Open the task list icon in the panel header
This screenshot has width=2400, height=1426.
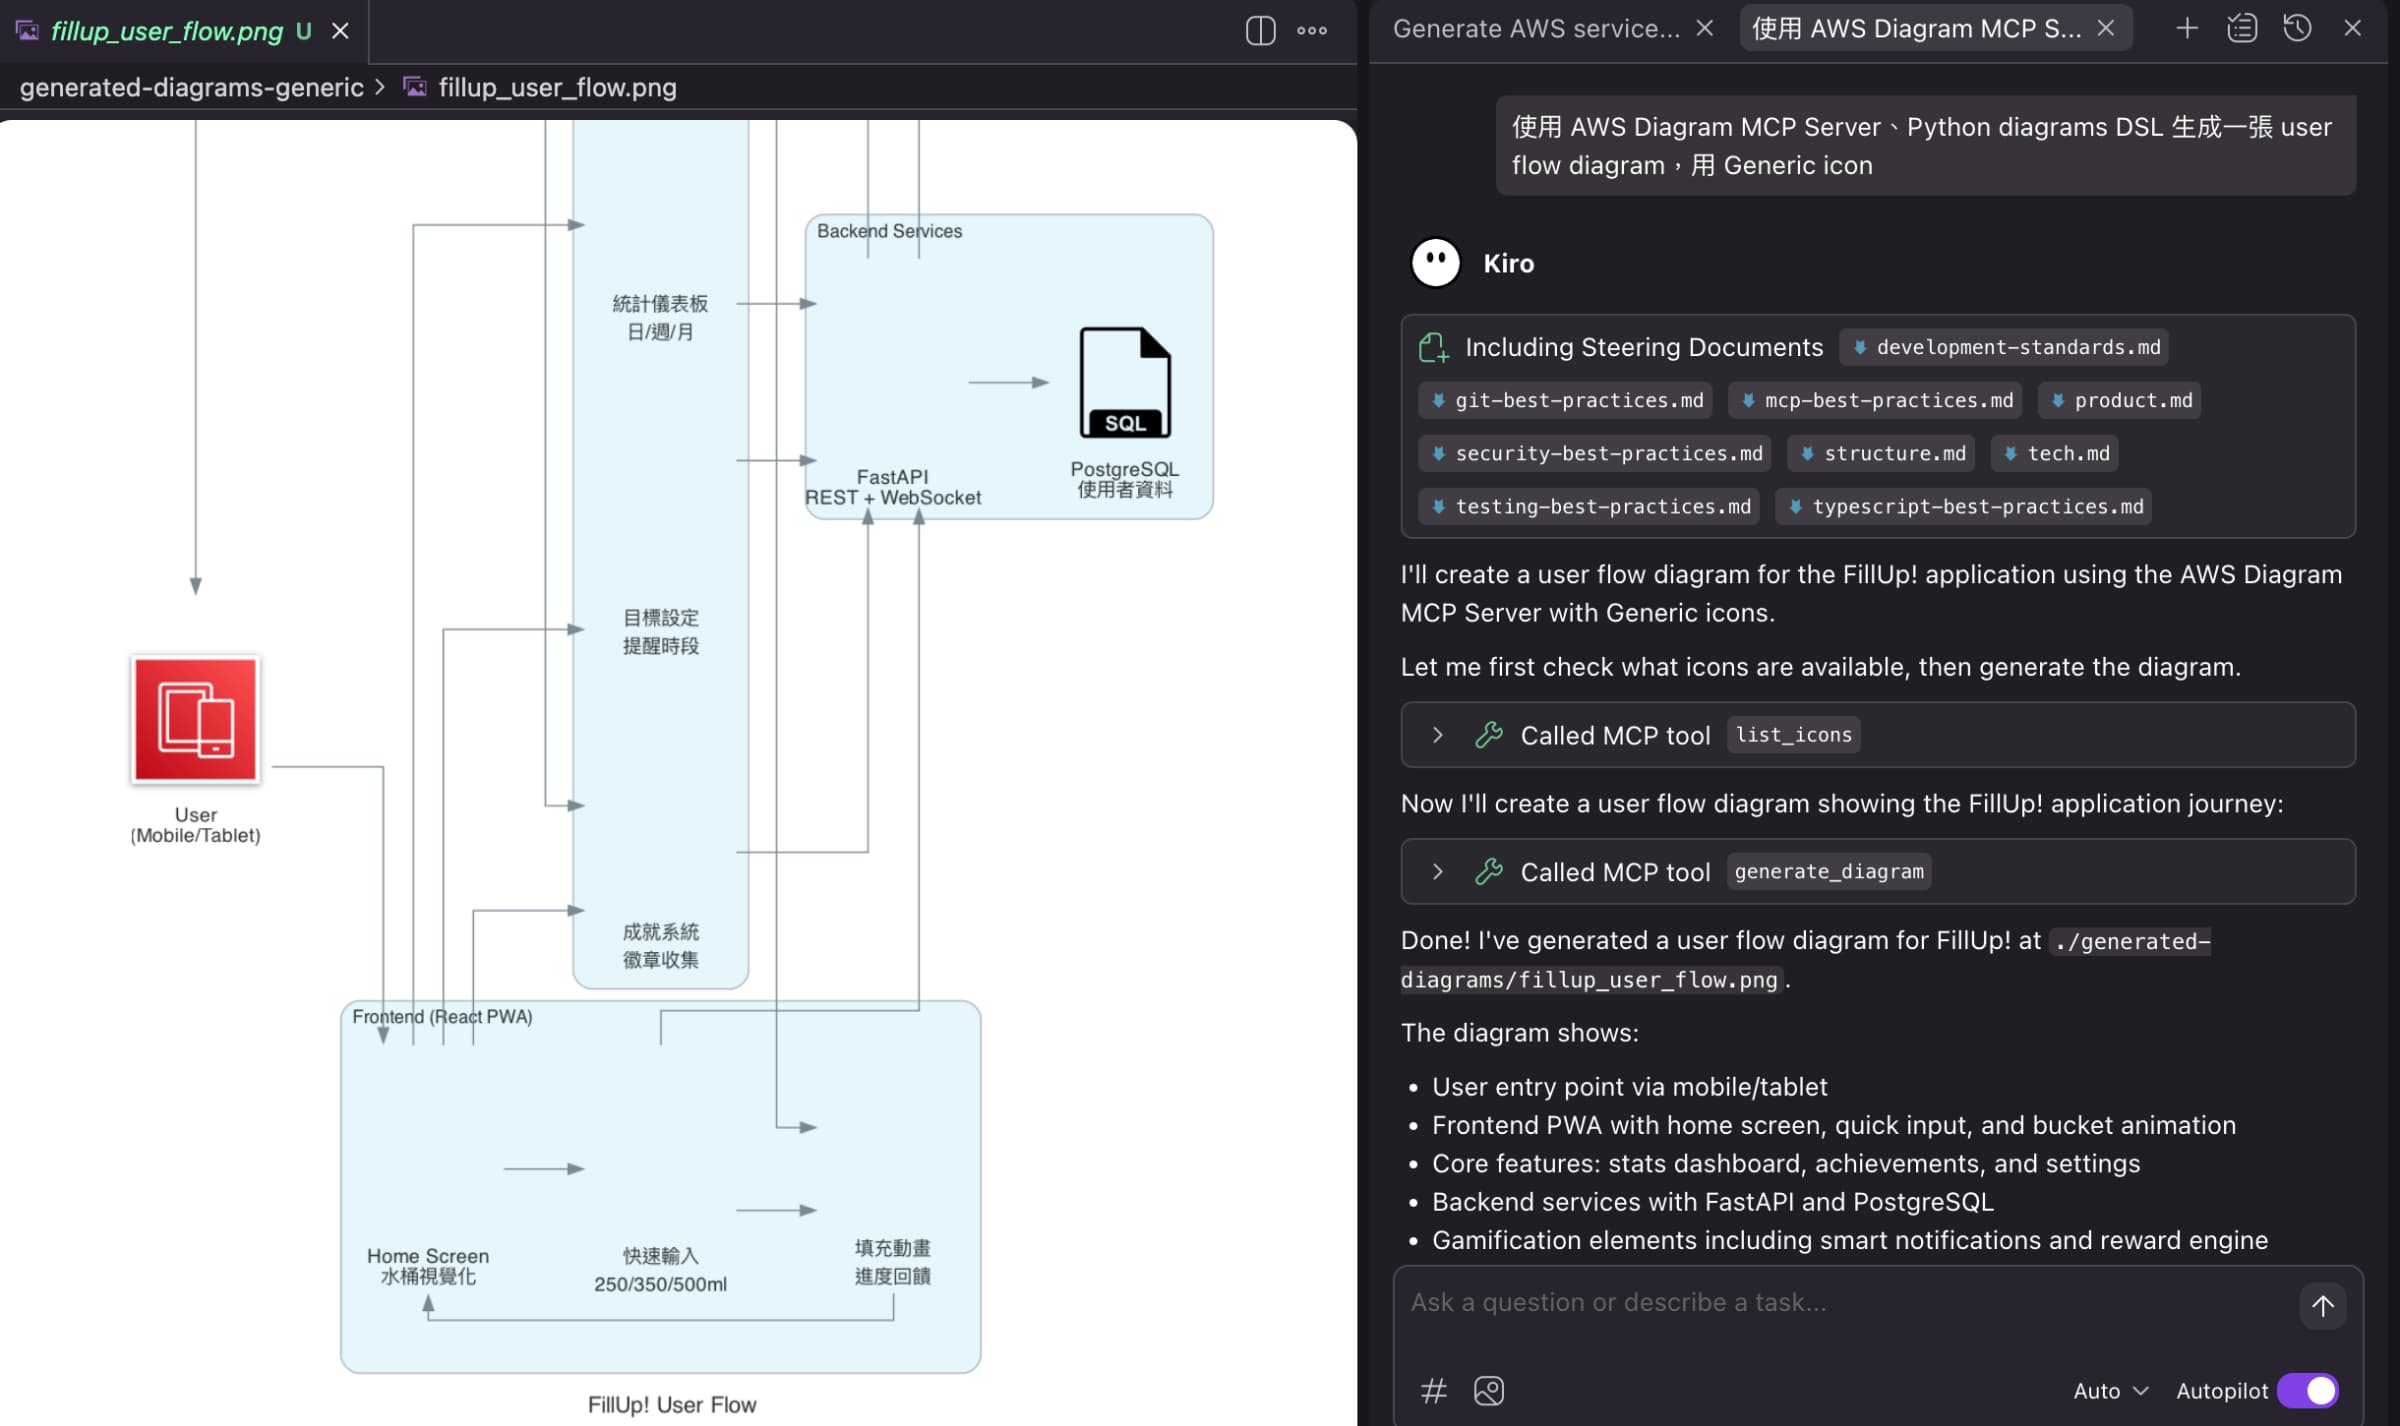pos(2242,28)
